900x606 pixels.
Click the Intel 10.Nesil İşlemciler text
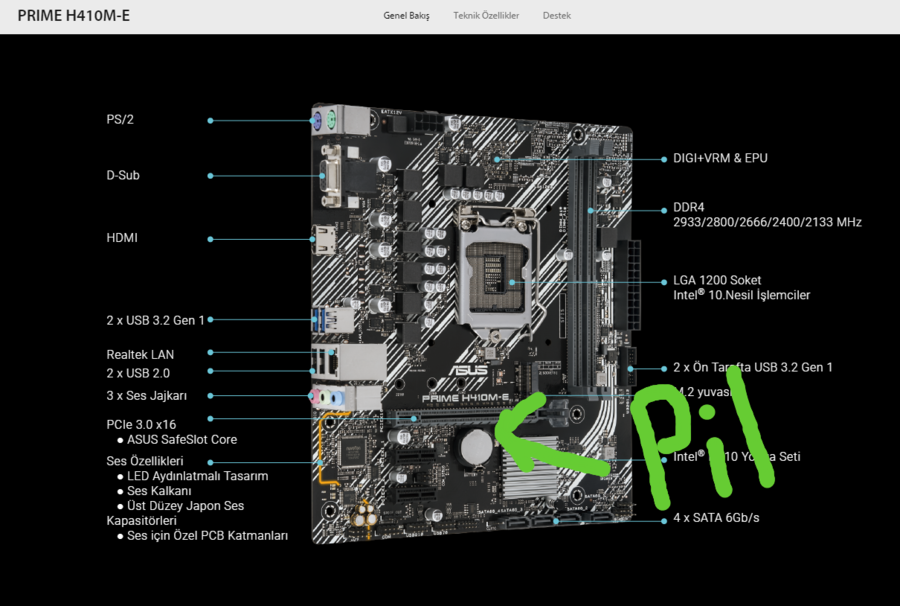coord(742,295)
